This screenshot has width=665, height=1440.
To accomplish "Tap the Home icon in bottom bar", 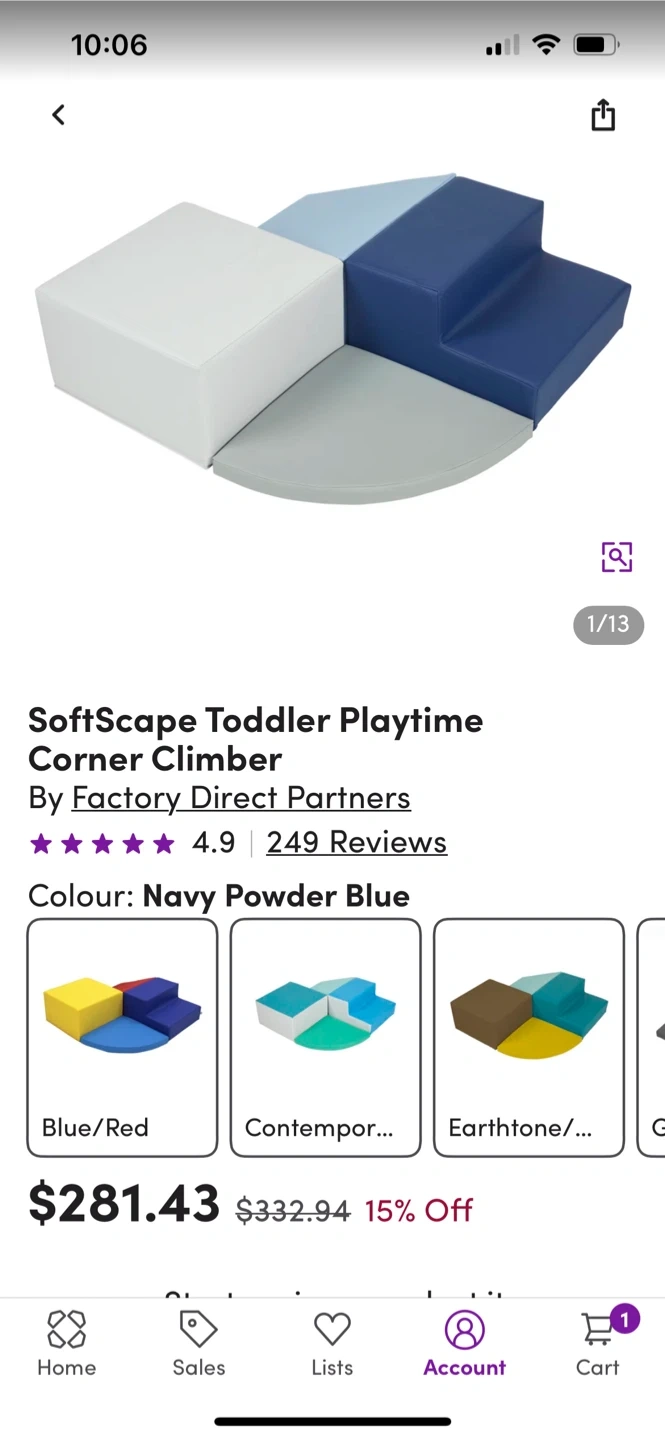I will tap(67, 1330).
